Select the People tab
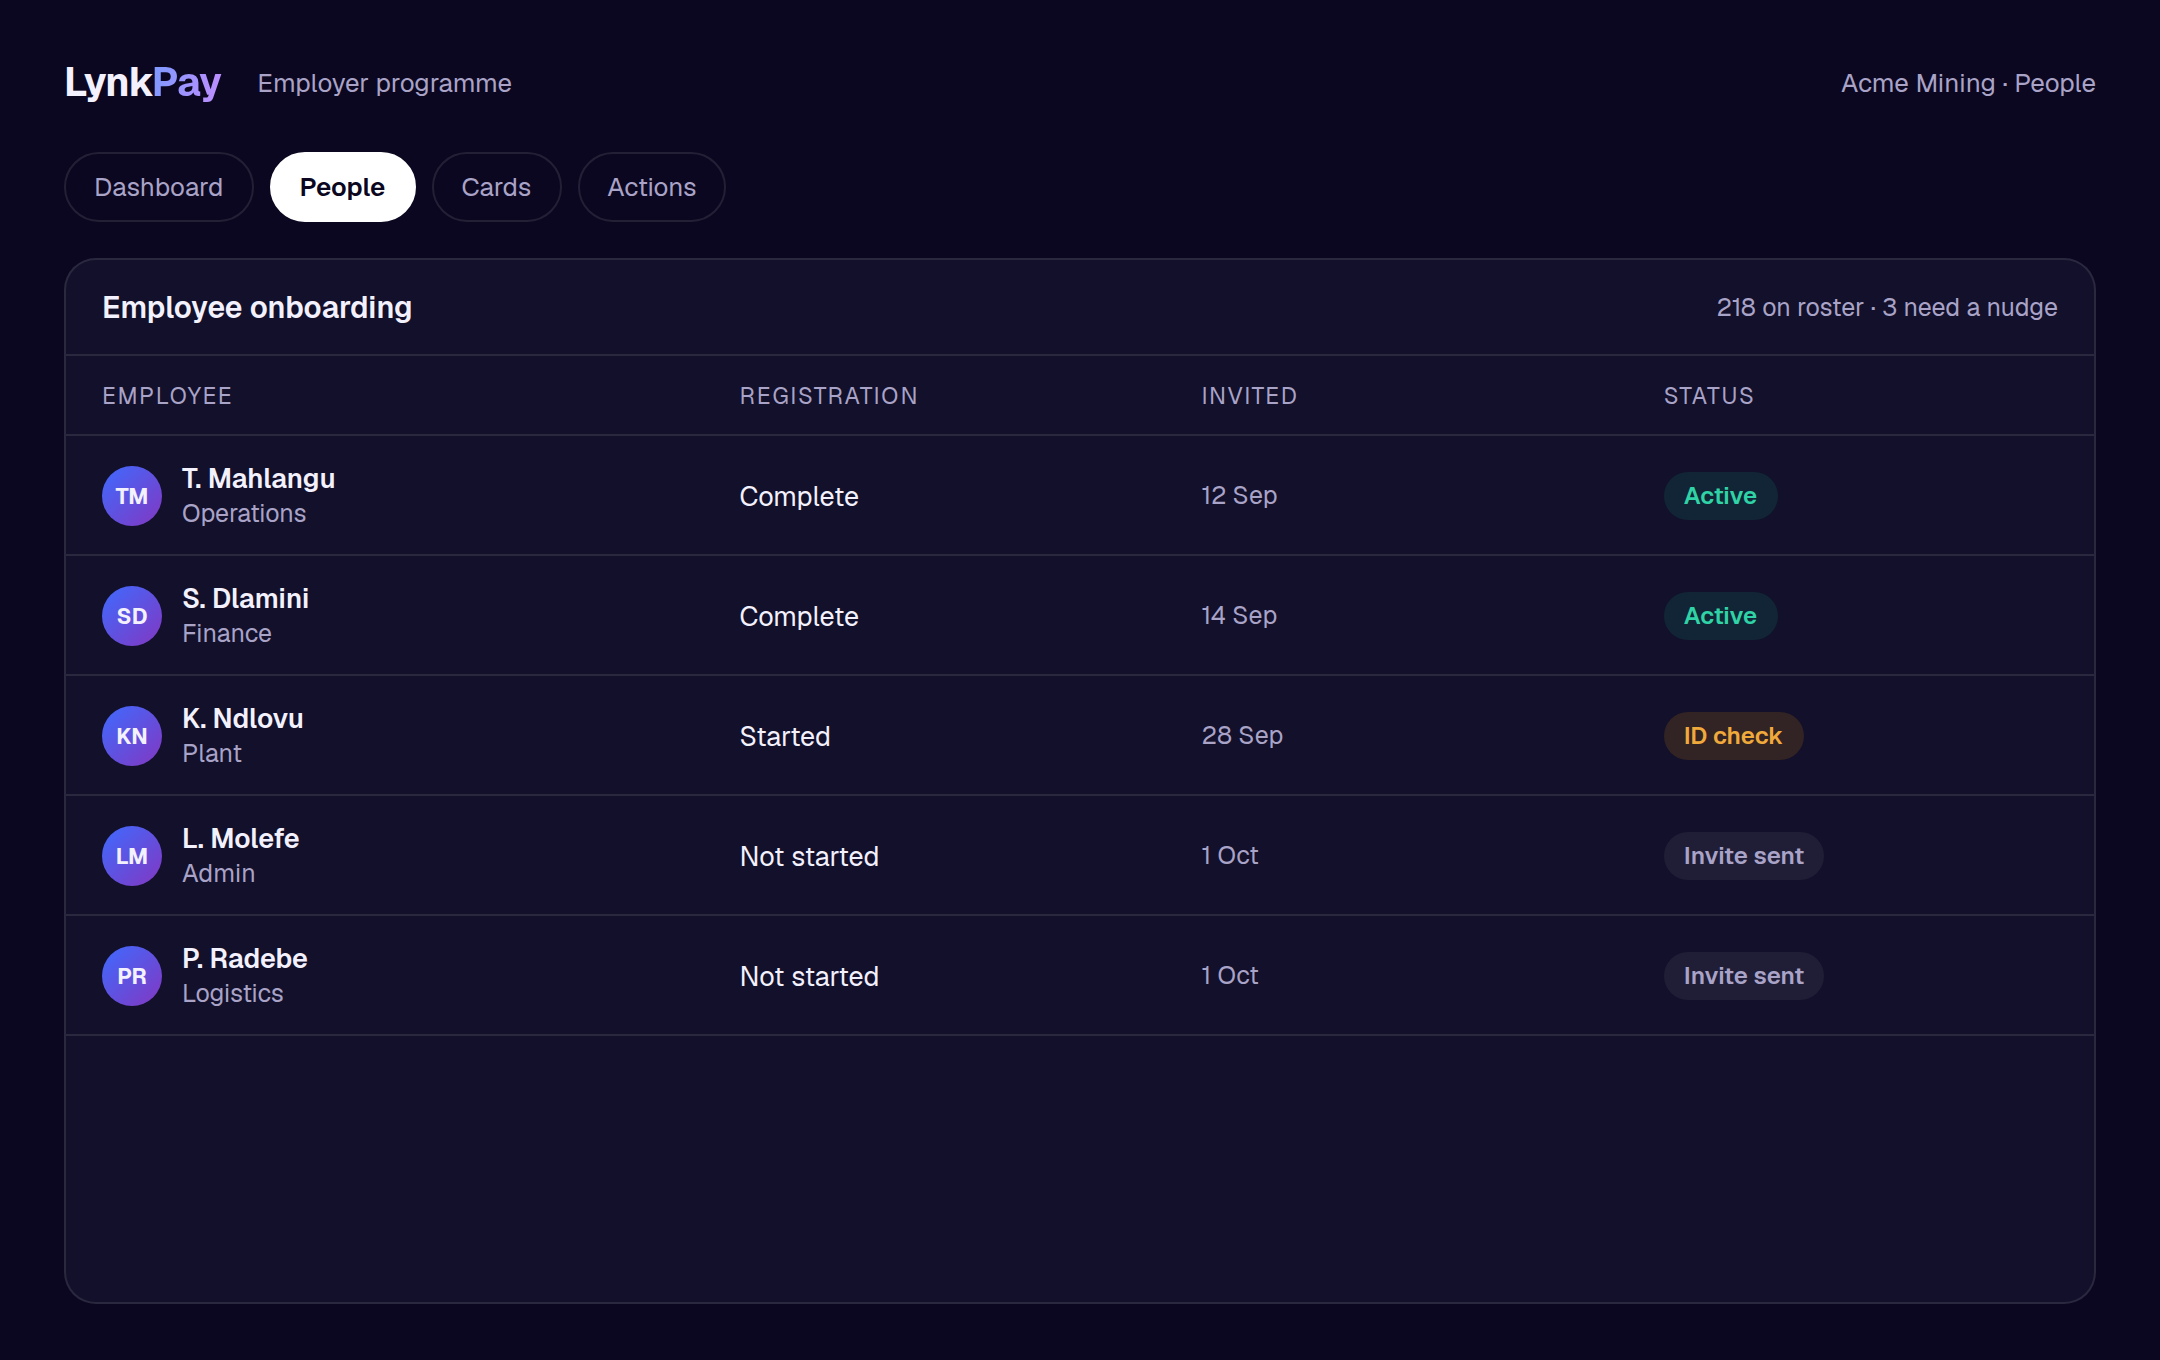The image size is (2160, 1360). tap(343, 187)
